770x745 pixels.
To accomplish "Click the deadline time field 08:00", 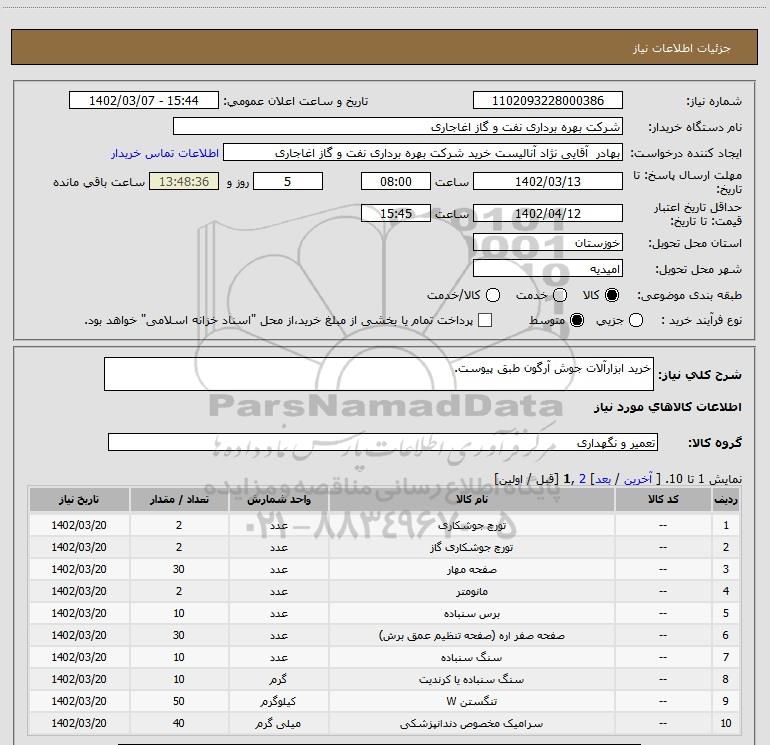I will [396, 181].
